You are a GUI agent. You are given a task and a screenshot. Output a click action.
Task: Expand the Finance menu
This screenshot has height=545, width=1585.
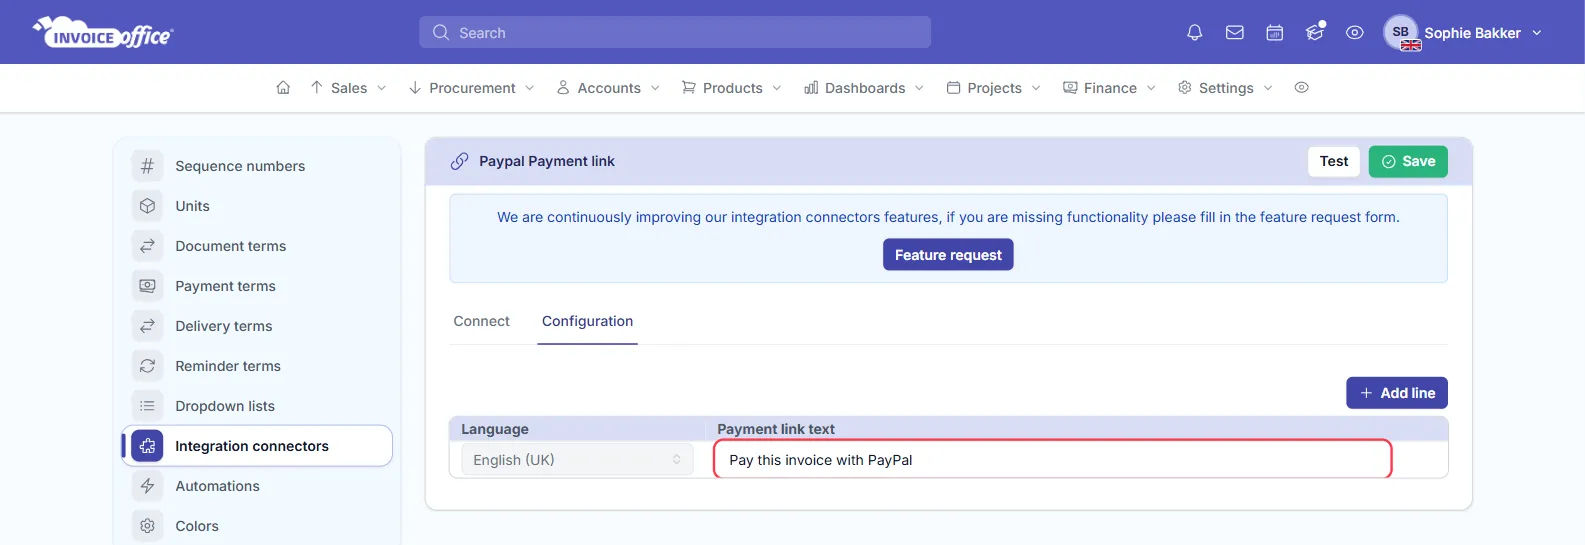tap(1109, 88)
